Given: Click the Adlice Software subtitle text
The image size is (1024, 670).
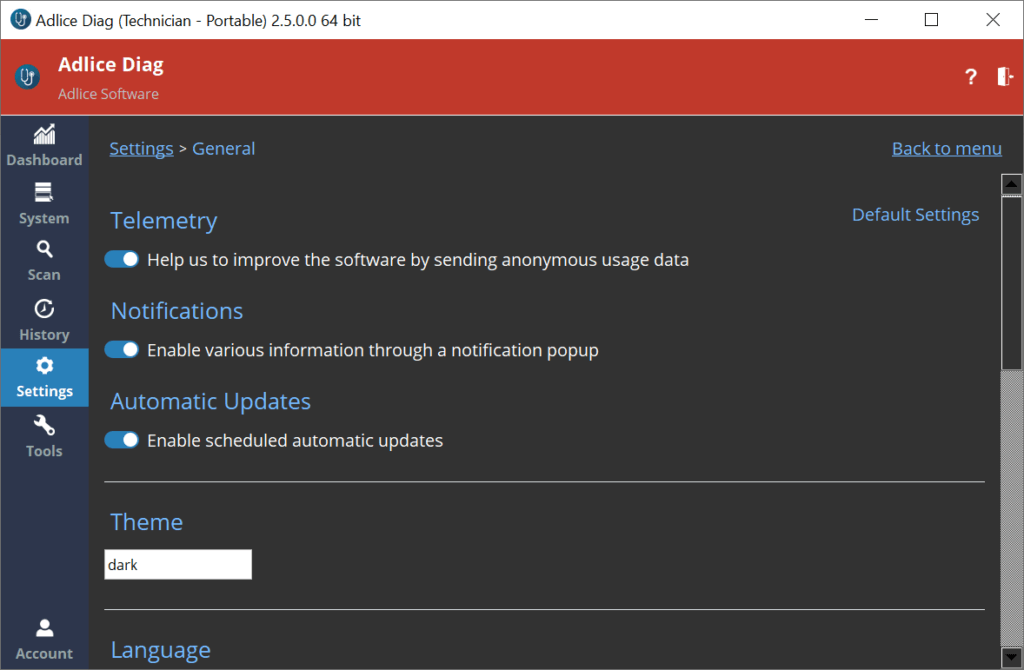Looking at the screenshot, I should [108, 94].
